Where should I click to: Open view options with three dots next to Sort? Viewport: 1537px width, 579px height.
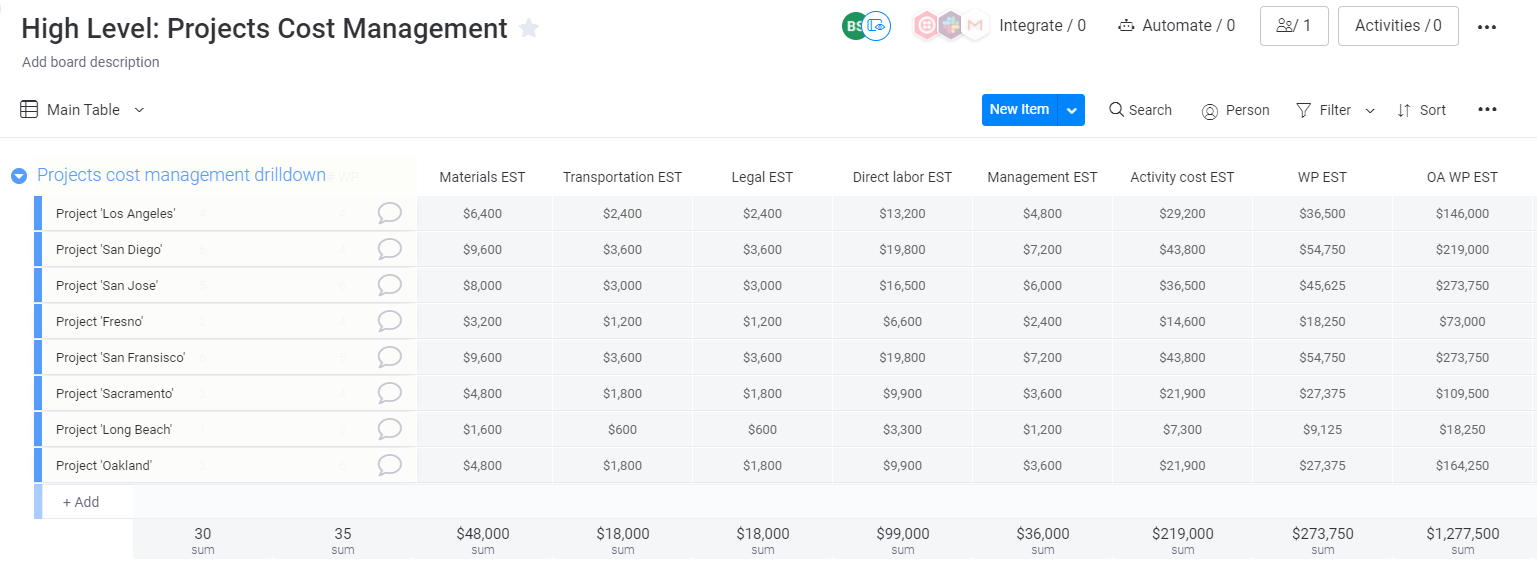pos(1487,109)
